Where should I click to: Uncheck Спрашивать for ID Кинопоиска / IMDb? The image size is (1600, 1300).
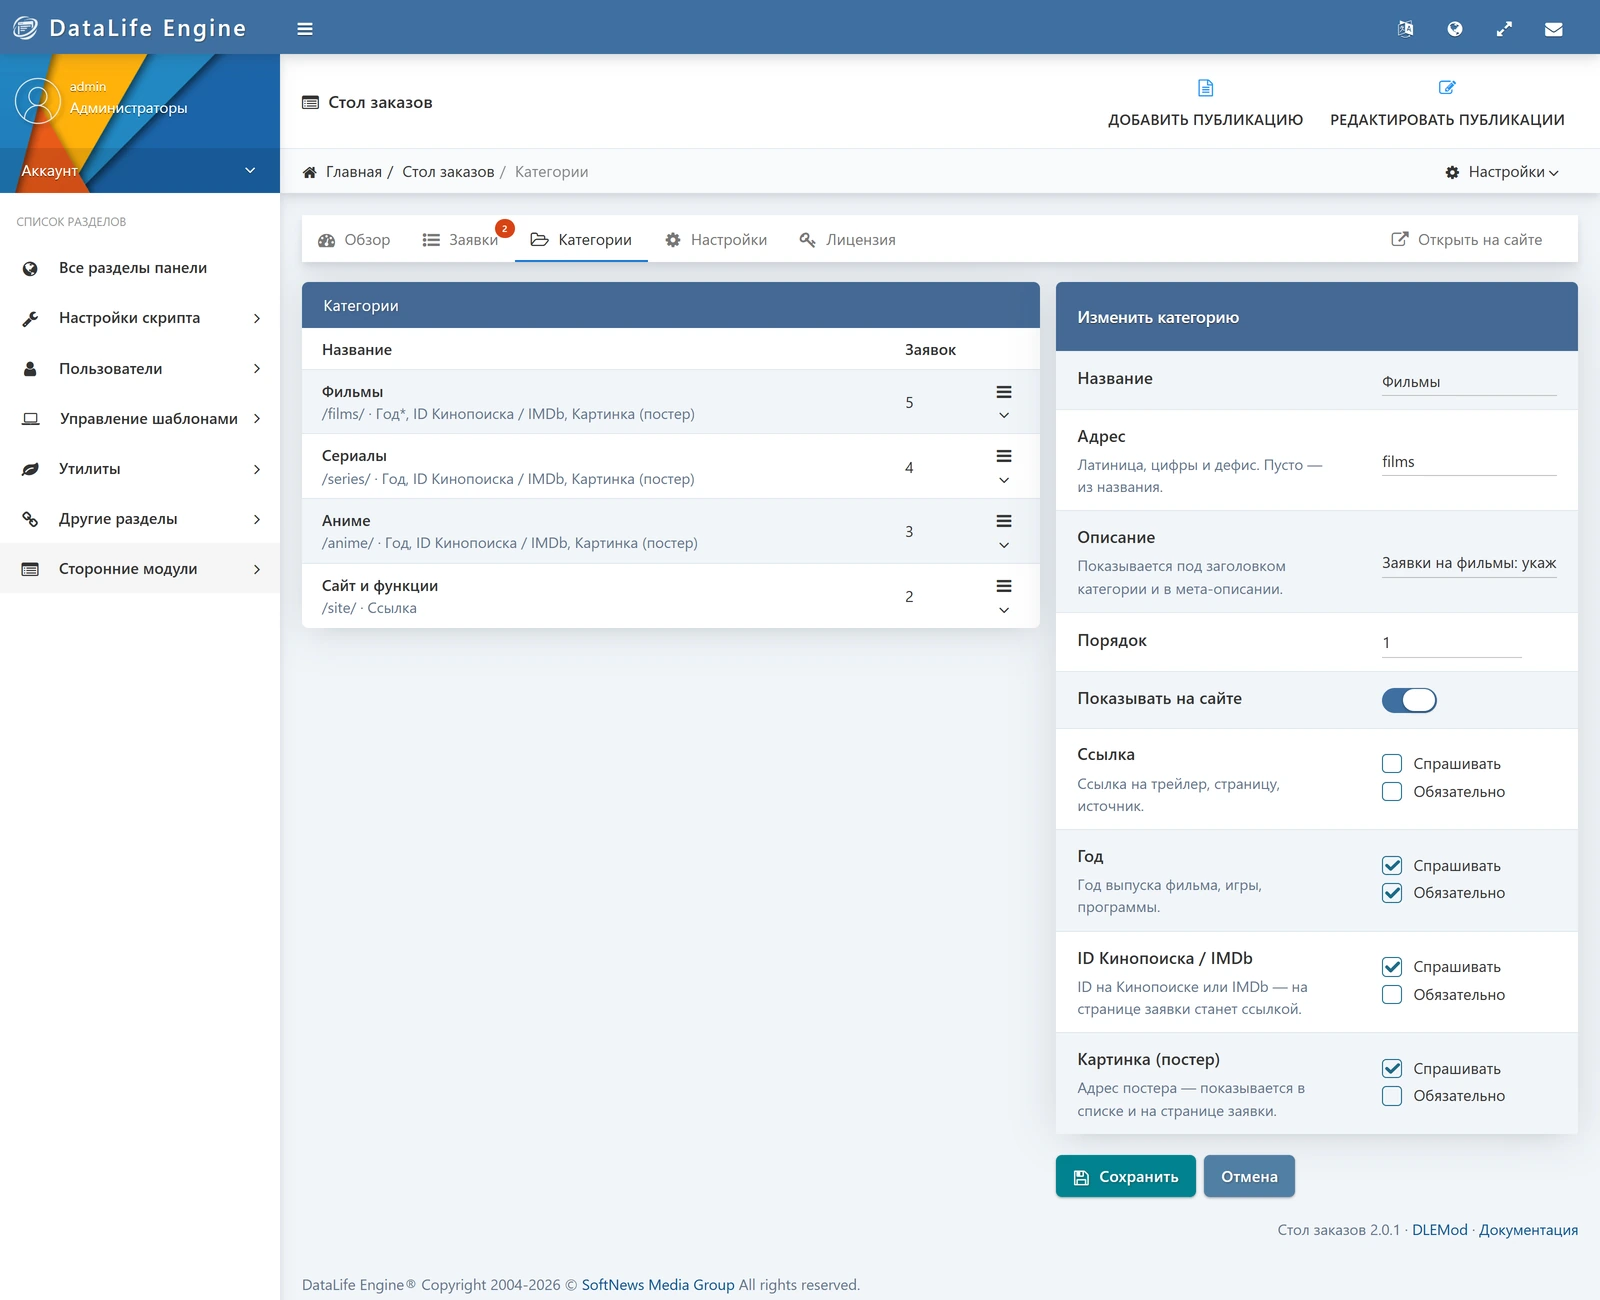click(x=1392, y=967)
